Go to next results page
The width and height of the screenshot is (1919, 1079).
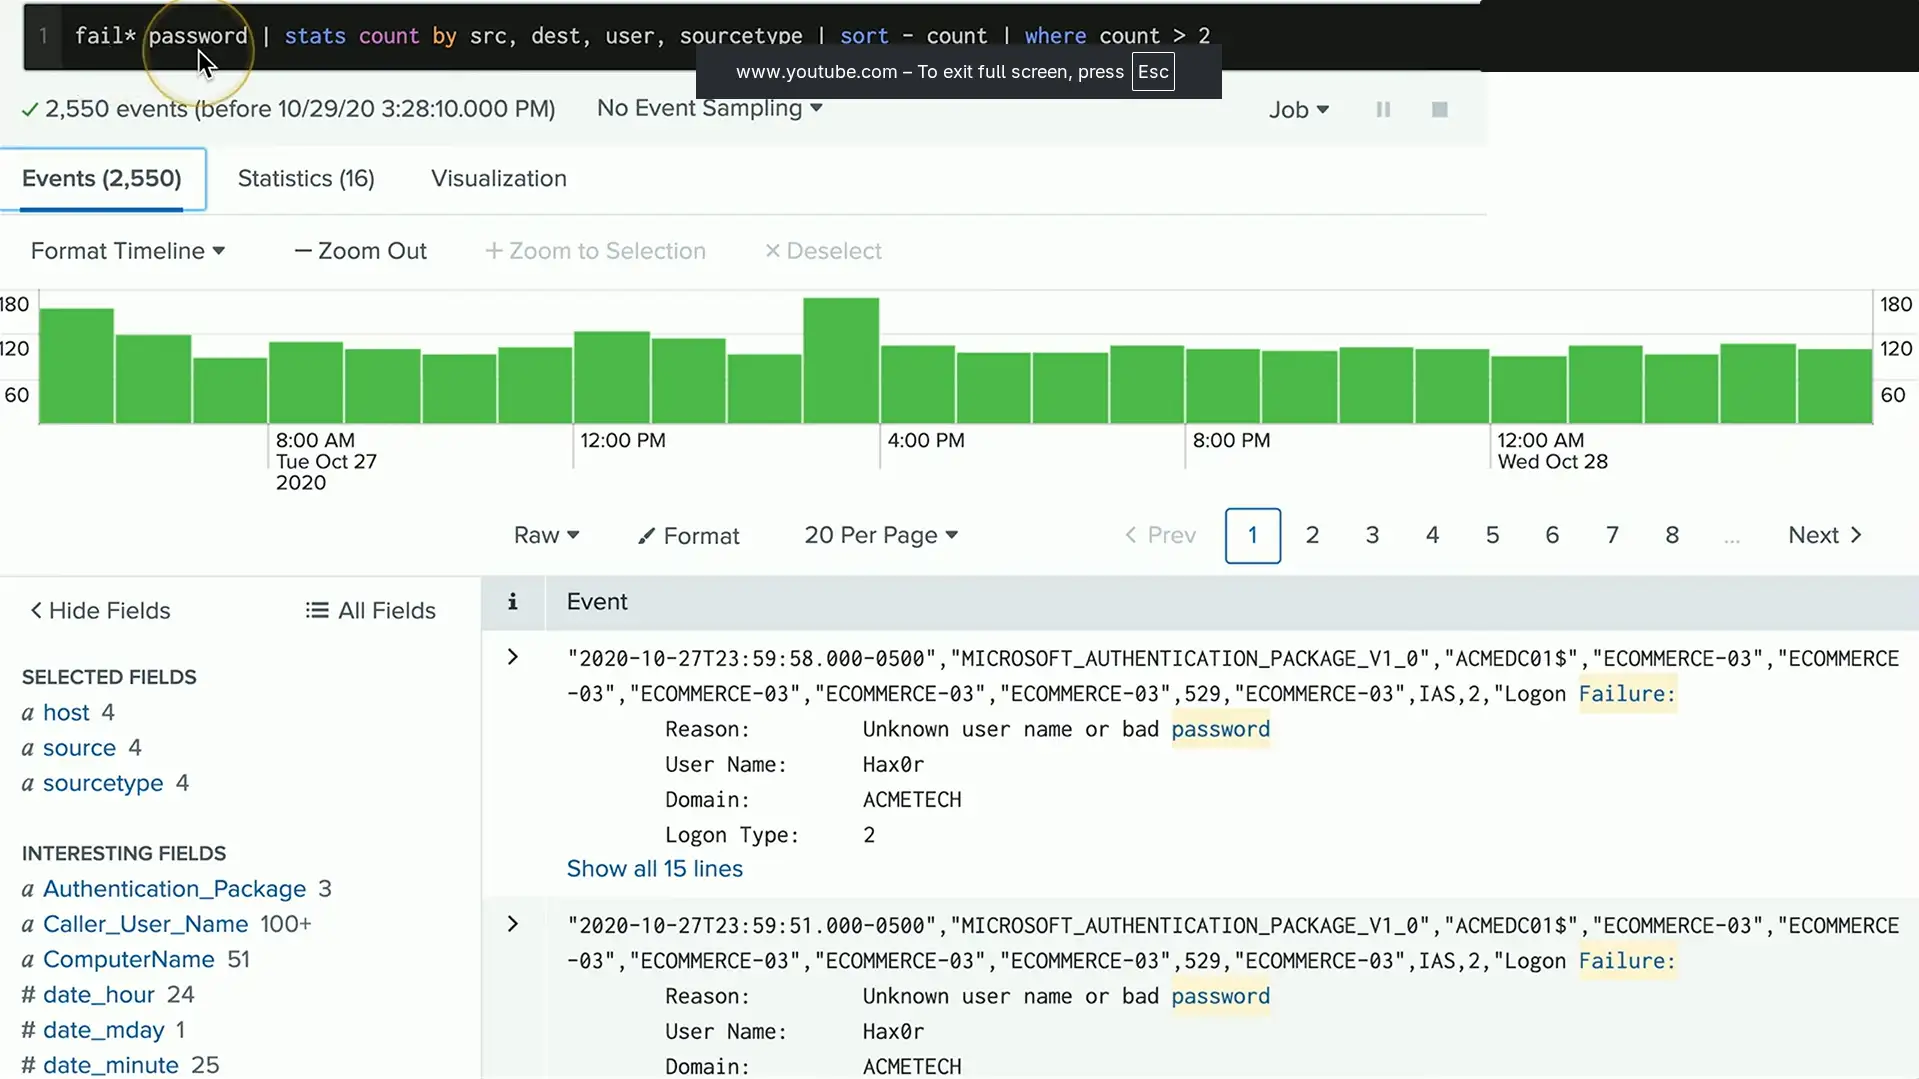pos(1824,536)
